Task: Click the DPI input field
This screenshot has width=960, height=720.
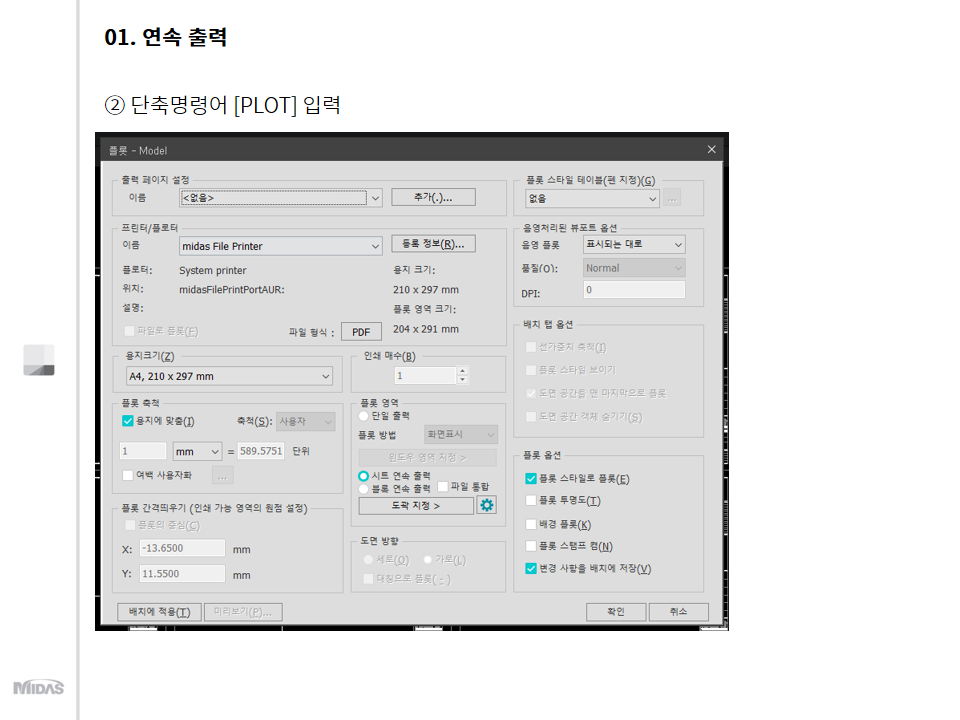Action: tap(634, 290)
